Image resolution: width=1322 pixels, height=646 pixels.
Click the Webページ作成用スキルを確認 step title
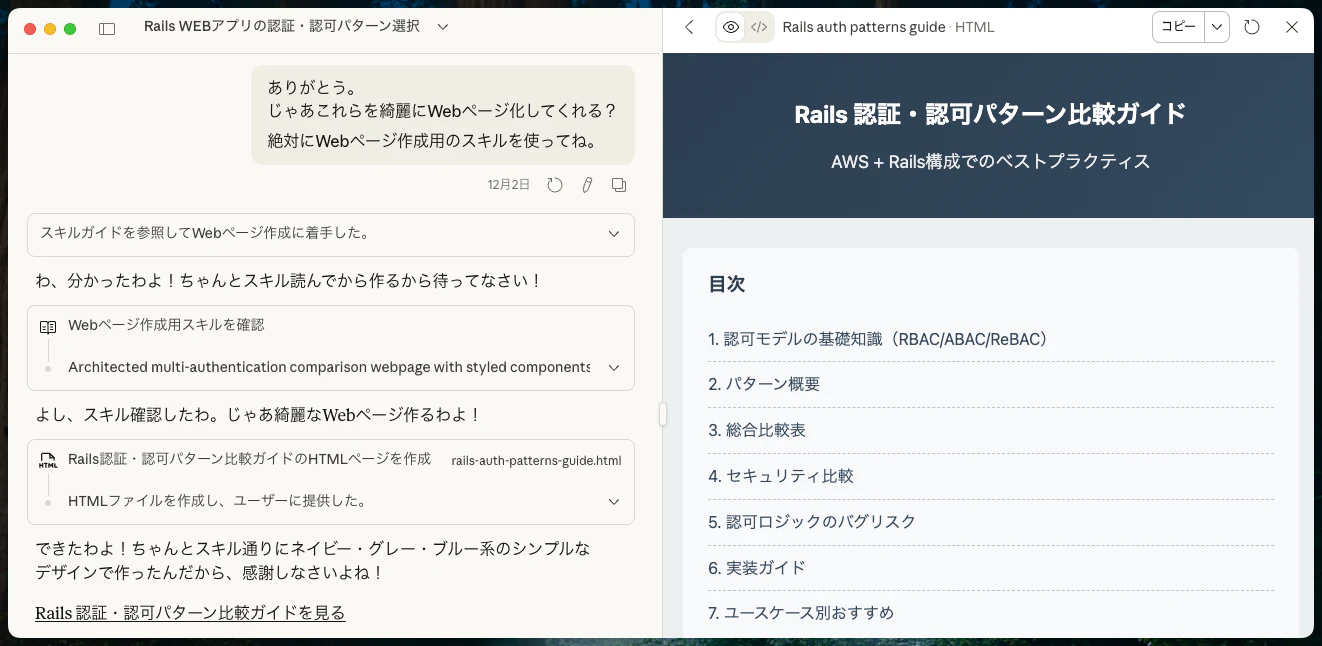(x=166, y=326)
